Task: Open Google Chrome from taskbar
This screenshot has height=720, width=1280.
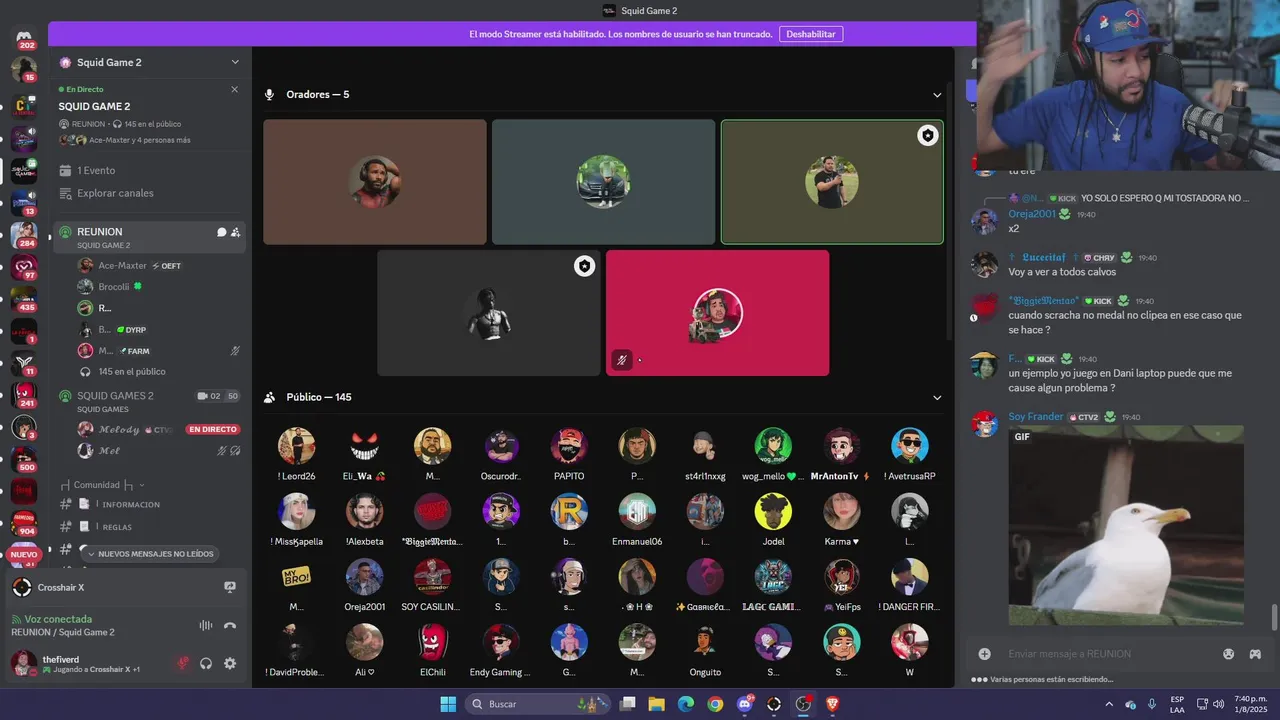Action: click(715, 704)
